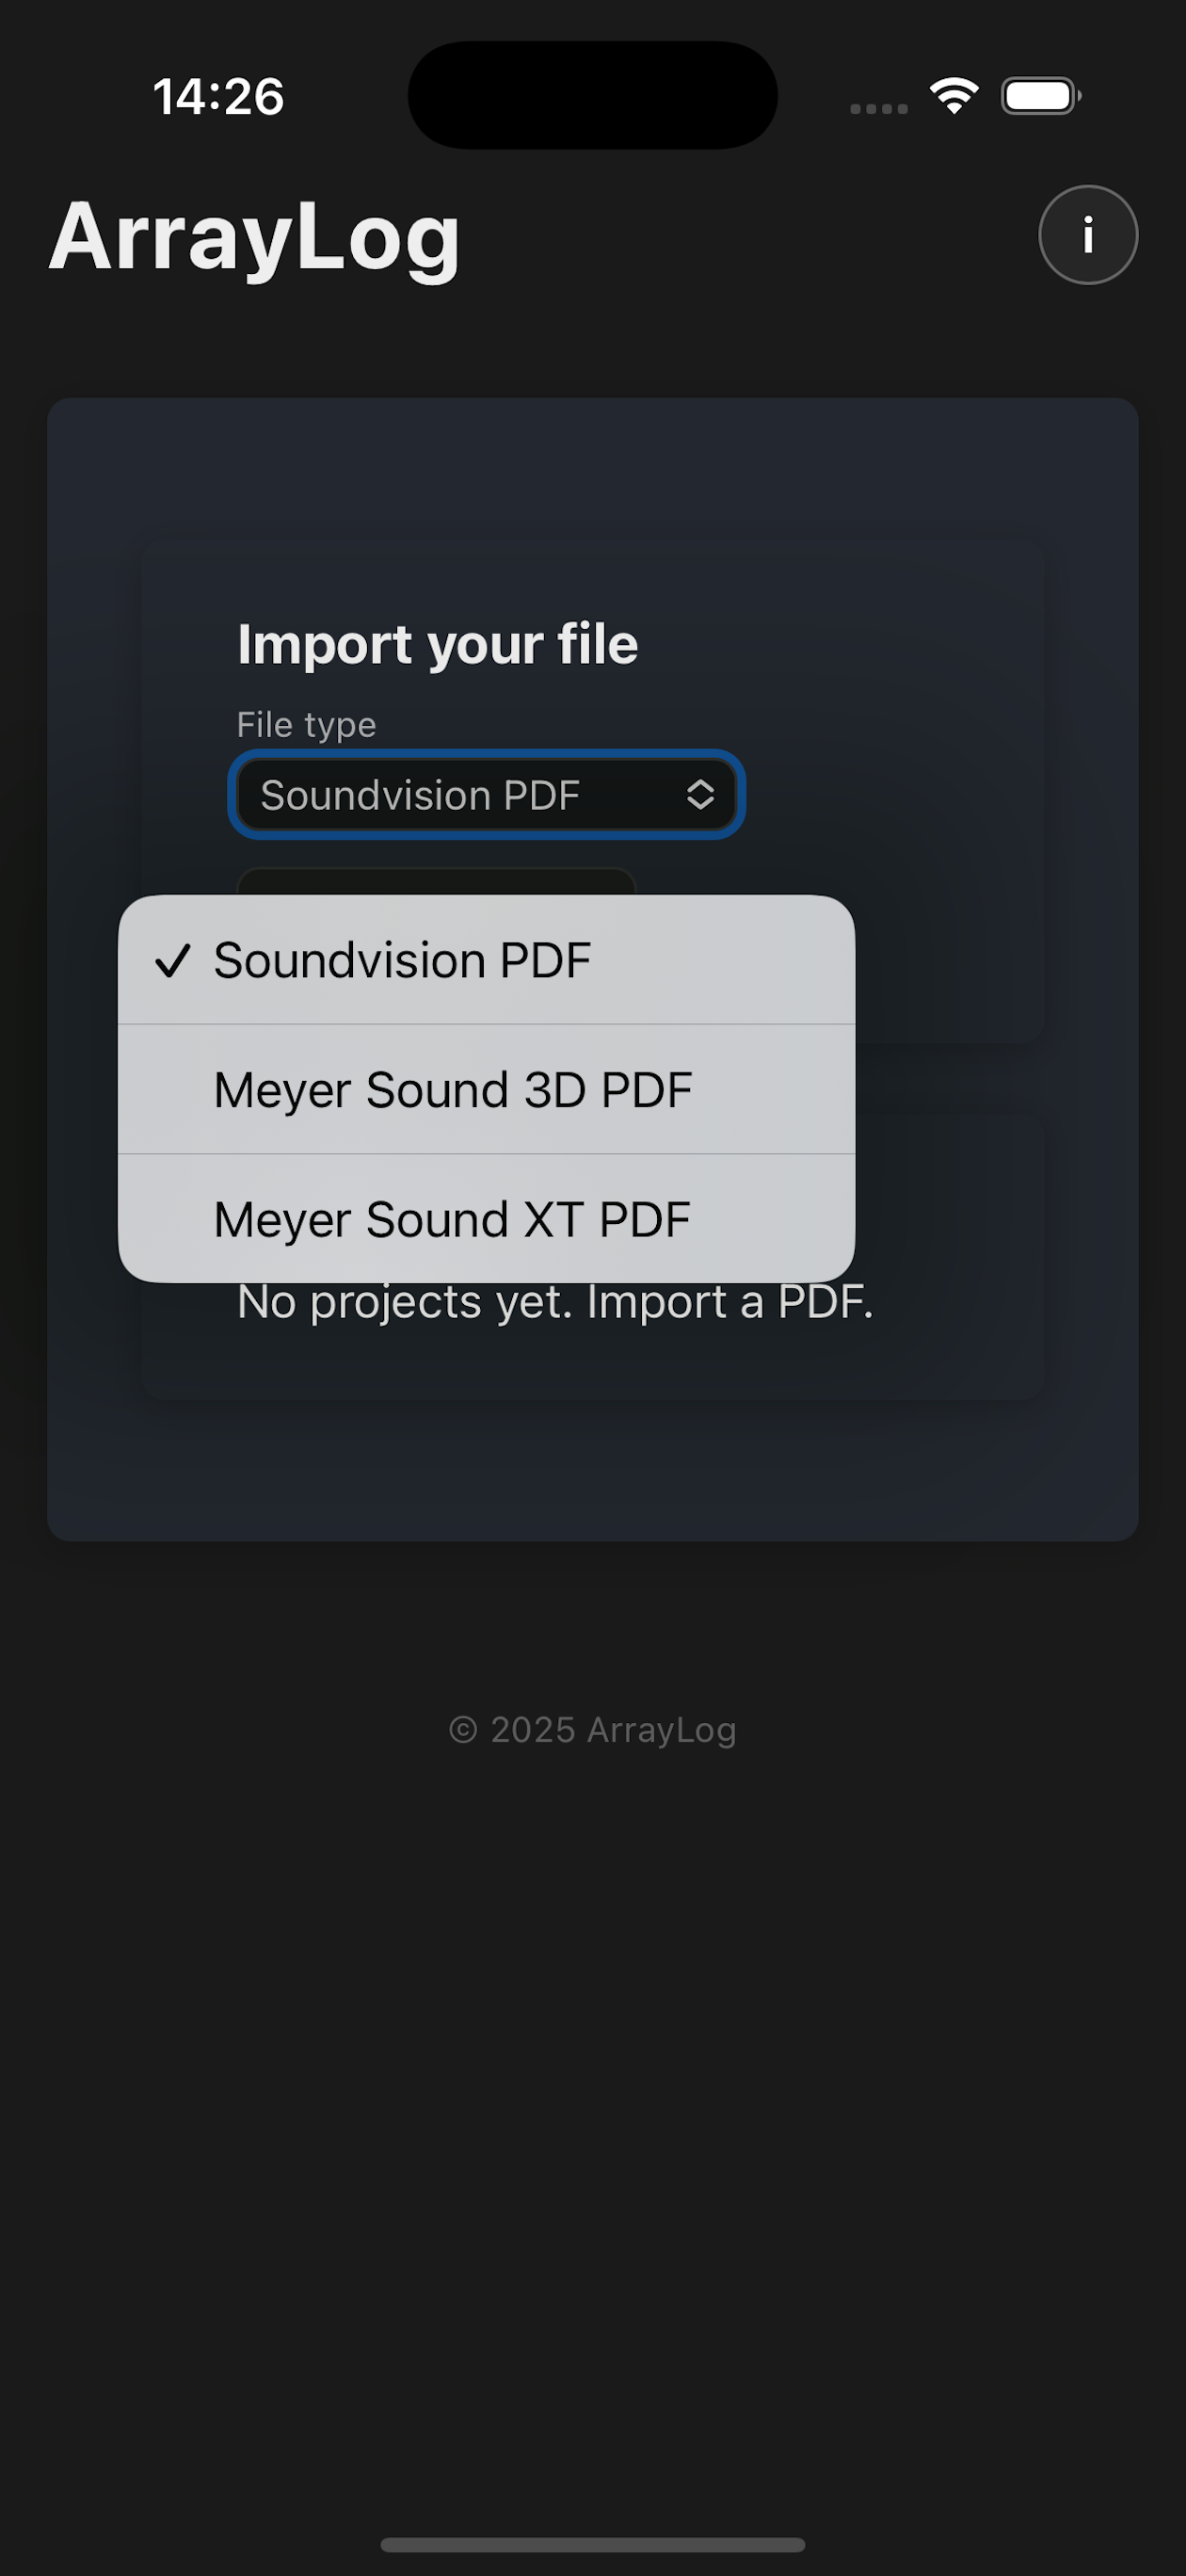Image resolution: width=1186 pixels, height=2576 pixels.
Task: Tap the No projects yet message text
Action: point(556,1301)
